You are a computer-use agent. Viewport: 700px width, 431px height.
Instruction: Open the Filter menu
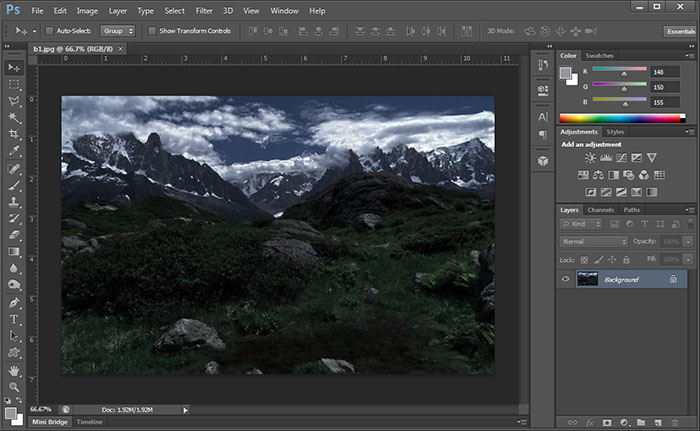click(204, 10)
